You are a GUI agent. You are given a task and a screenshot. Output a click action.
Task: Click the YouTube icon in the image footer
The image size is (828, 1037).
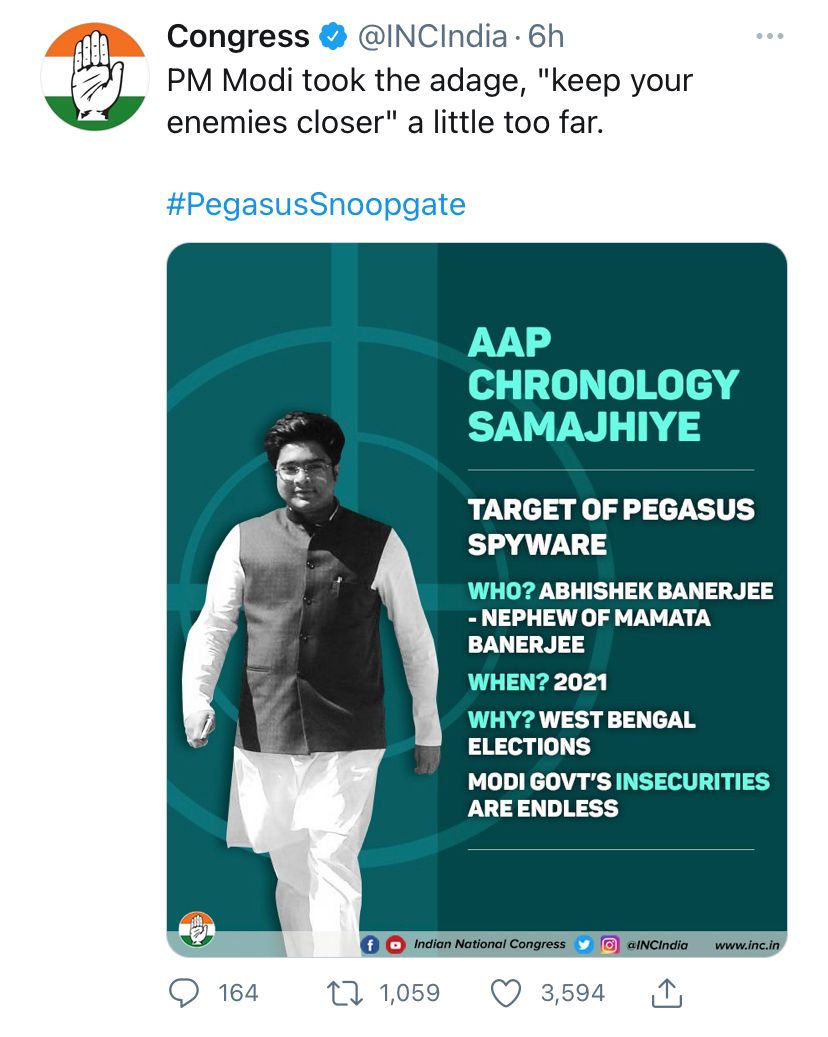[x=395, y=945]
